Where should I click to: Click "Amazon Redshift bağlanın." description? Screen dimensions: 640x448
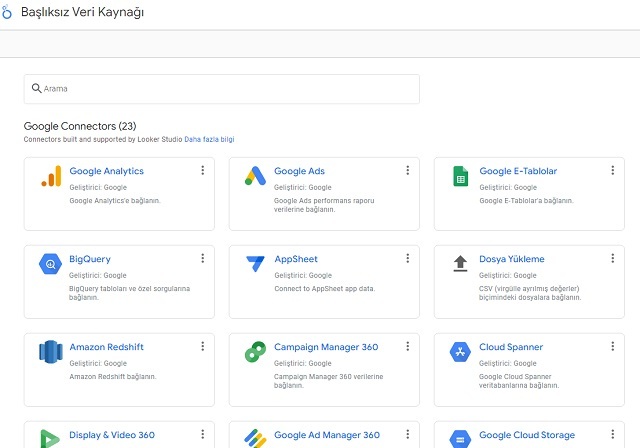tap(113, 376)
